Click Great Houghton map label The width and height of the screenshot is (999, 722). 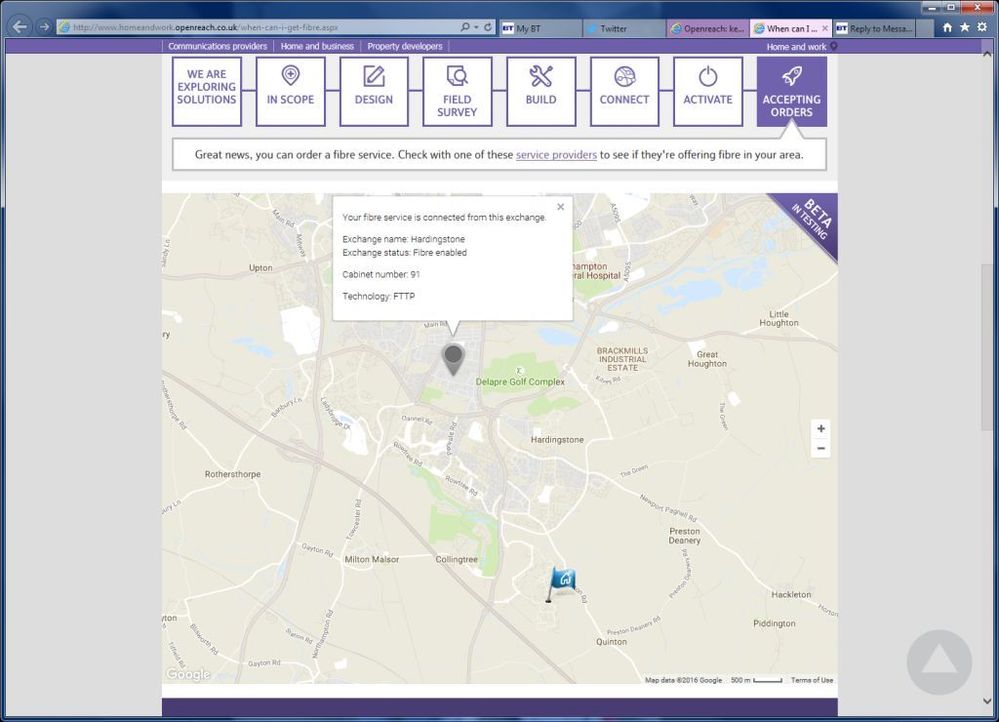tap(707, 359)
